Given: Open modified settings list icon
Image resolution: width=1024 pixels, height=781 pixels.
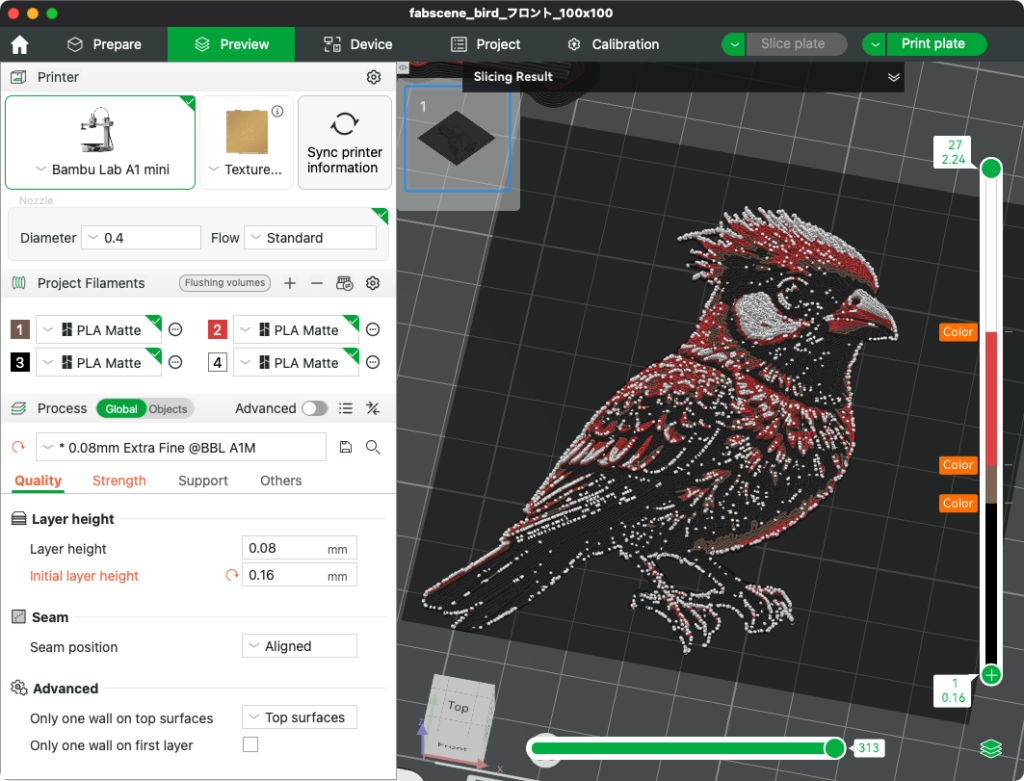Looking at the screenshot, I should coord(345,408).
